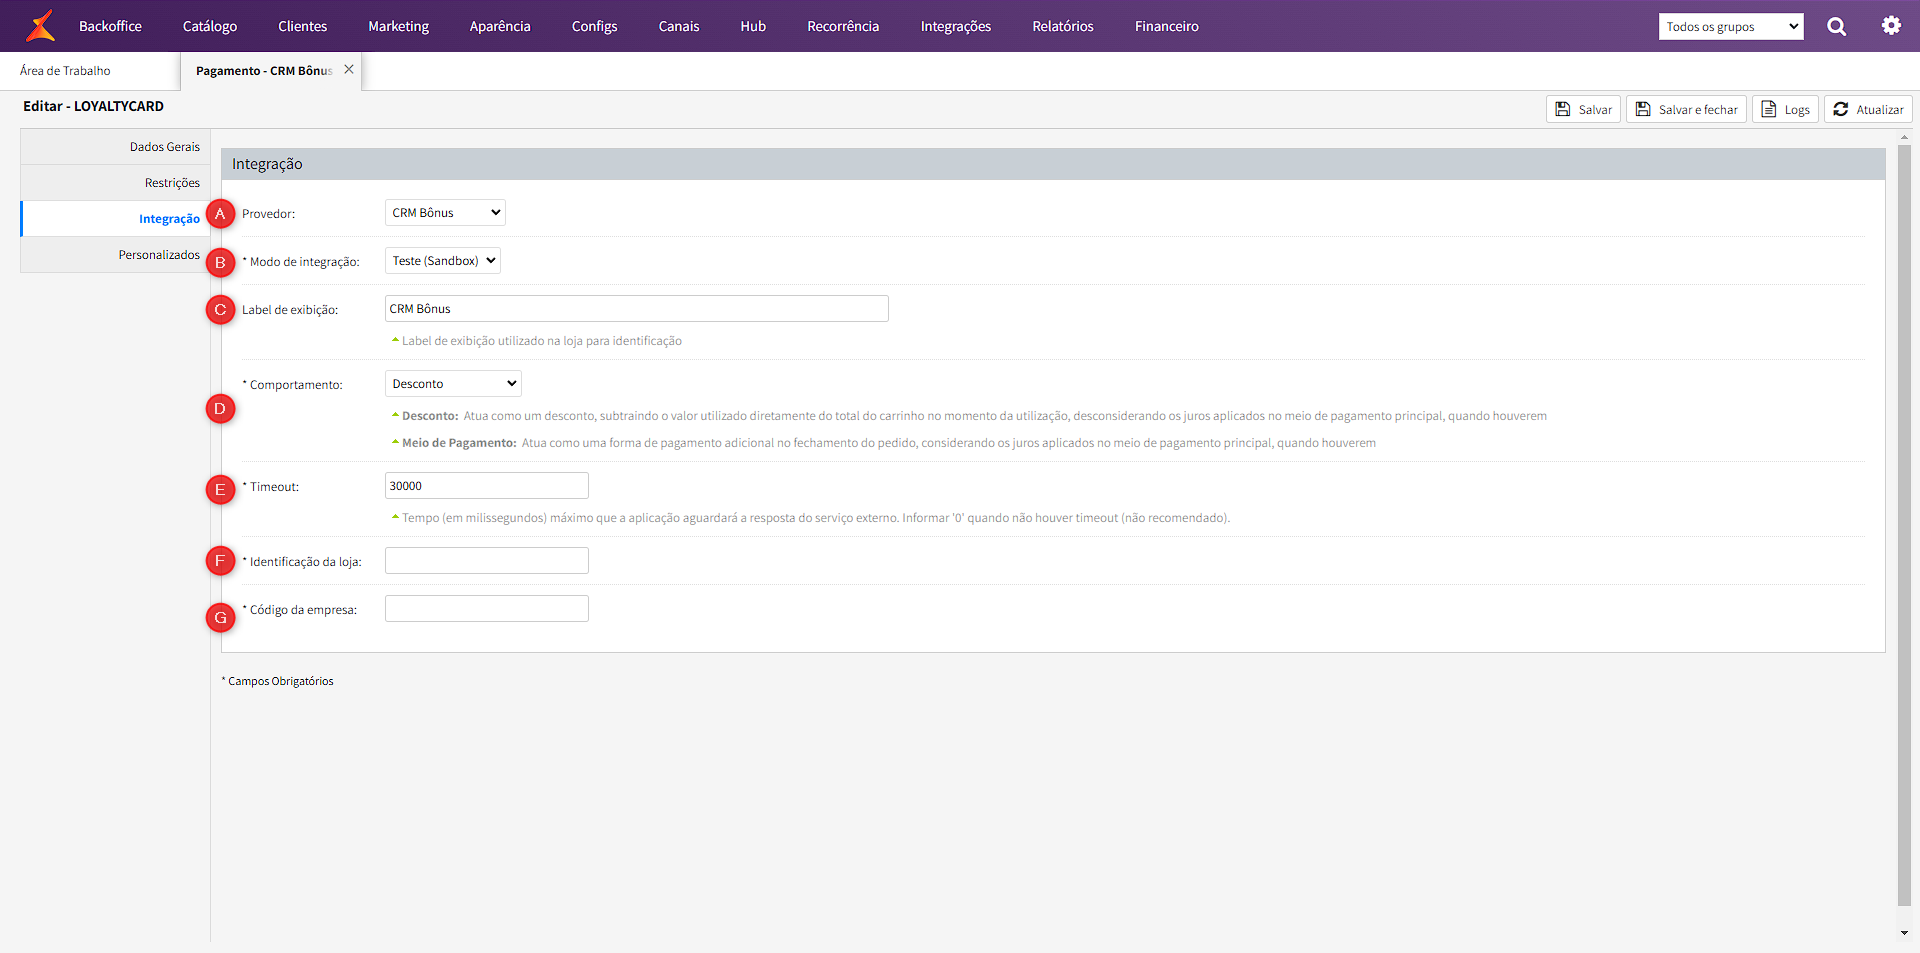Open the Backoffice menu
1920x953 pixels.
coord(110,26)
